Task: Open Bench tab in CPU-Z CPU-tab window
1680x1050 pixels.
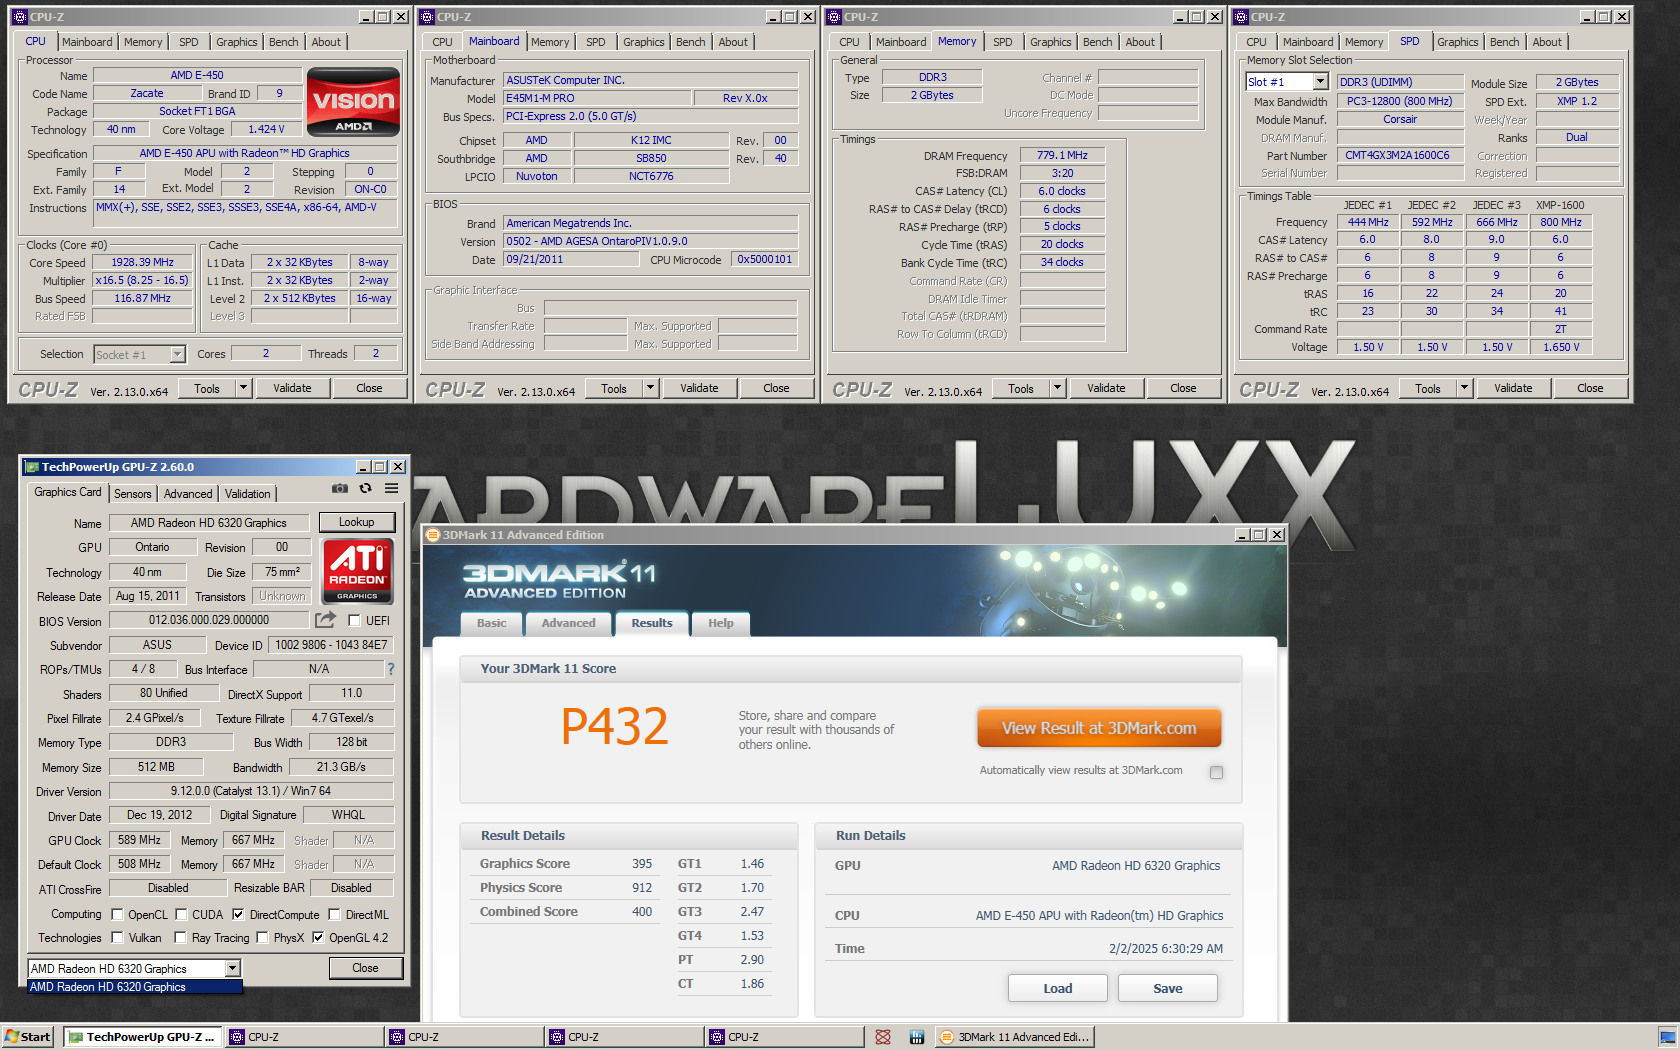Action: 284,42
